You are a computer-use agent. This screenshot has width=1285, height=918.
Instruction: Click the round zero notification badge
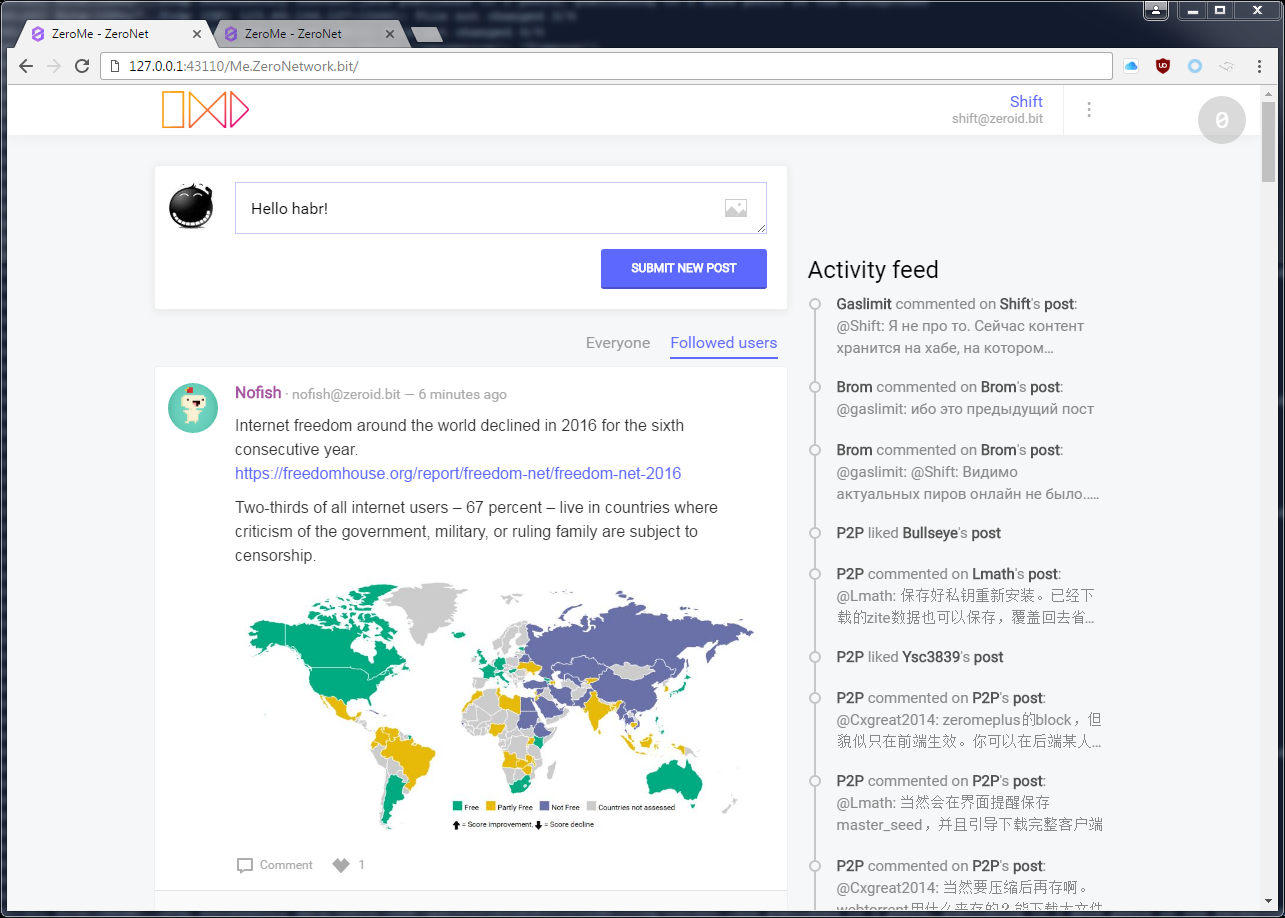(x=1221, y=120)
